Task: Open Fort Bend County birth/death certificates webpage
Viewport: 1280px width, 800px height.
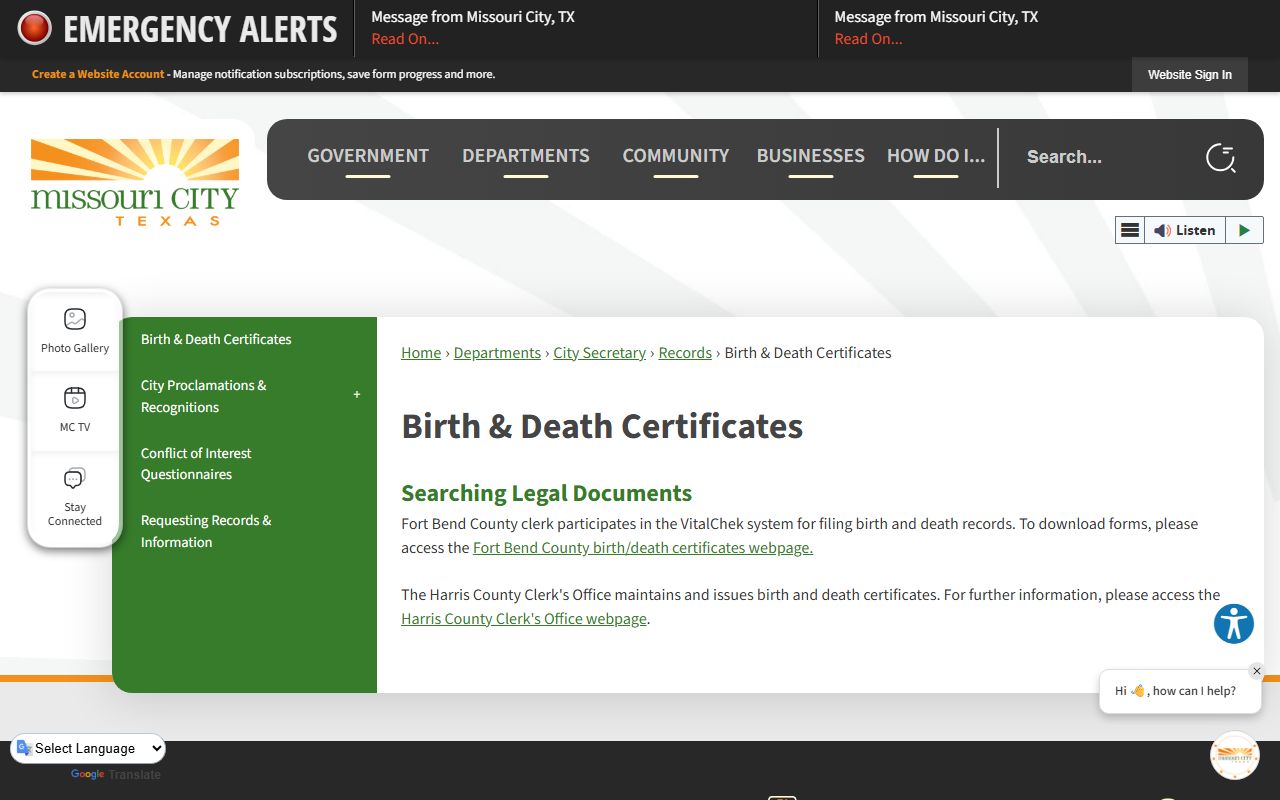Action: coord(643,548)
